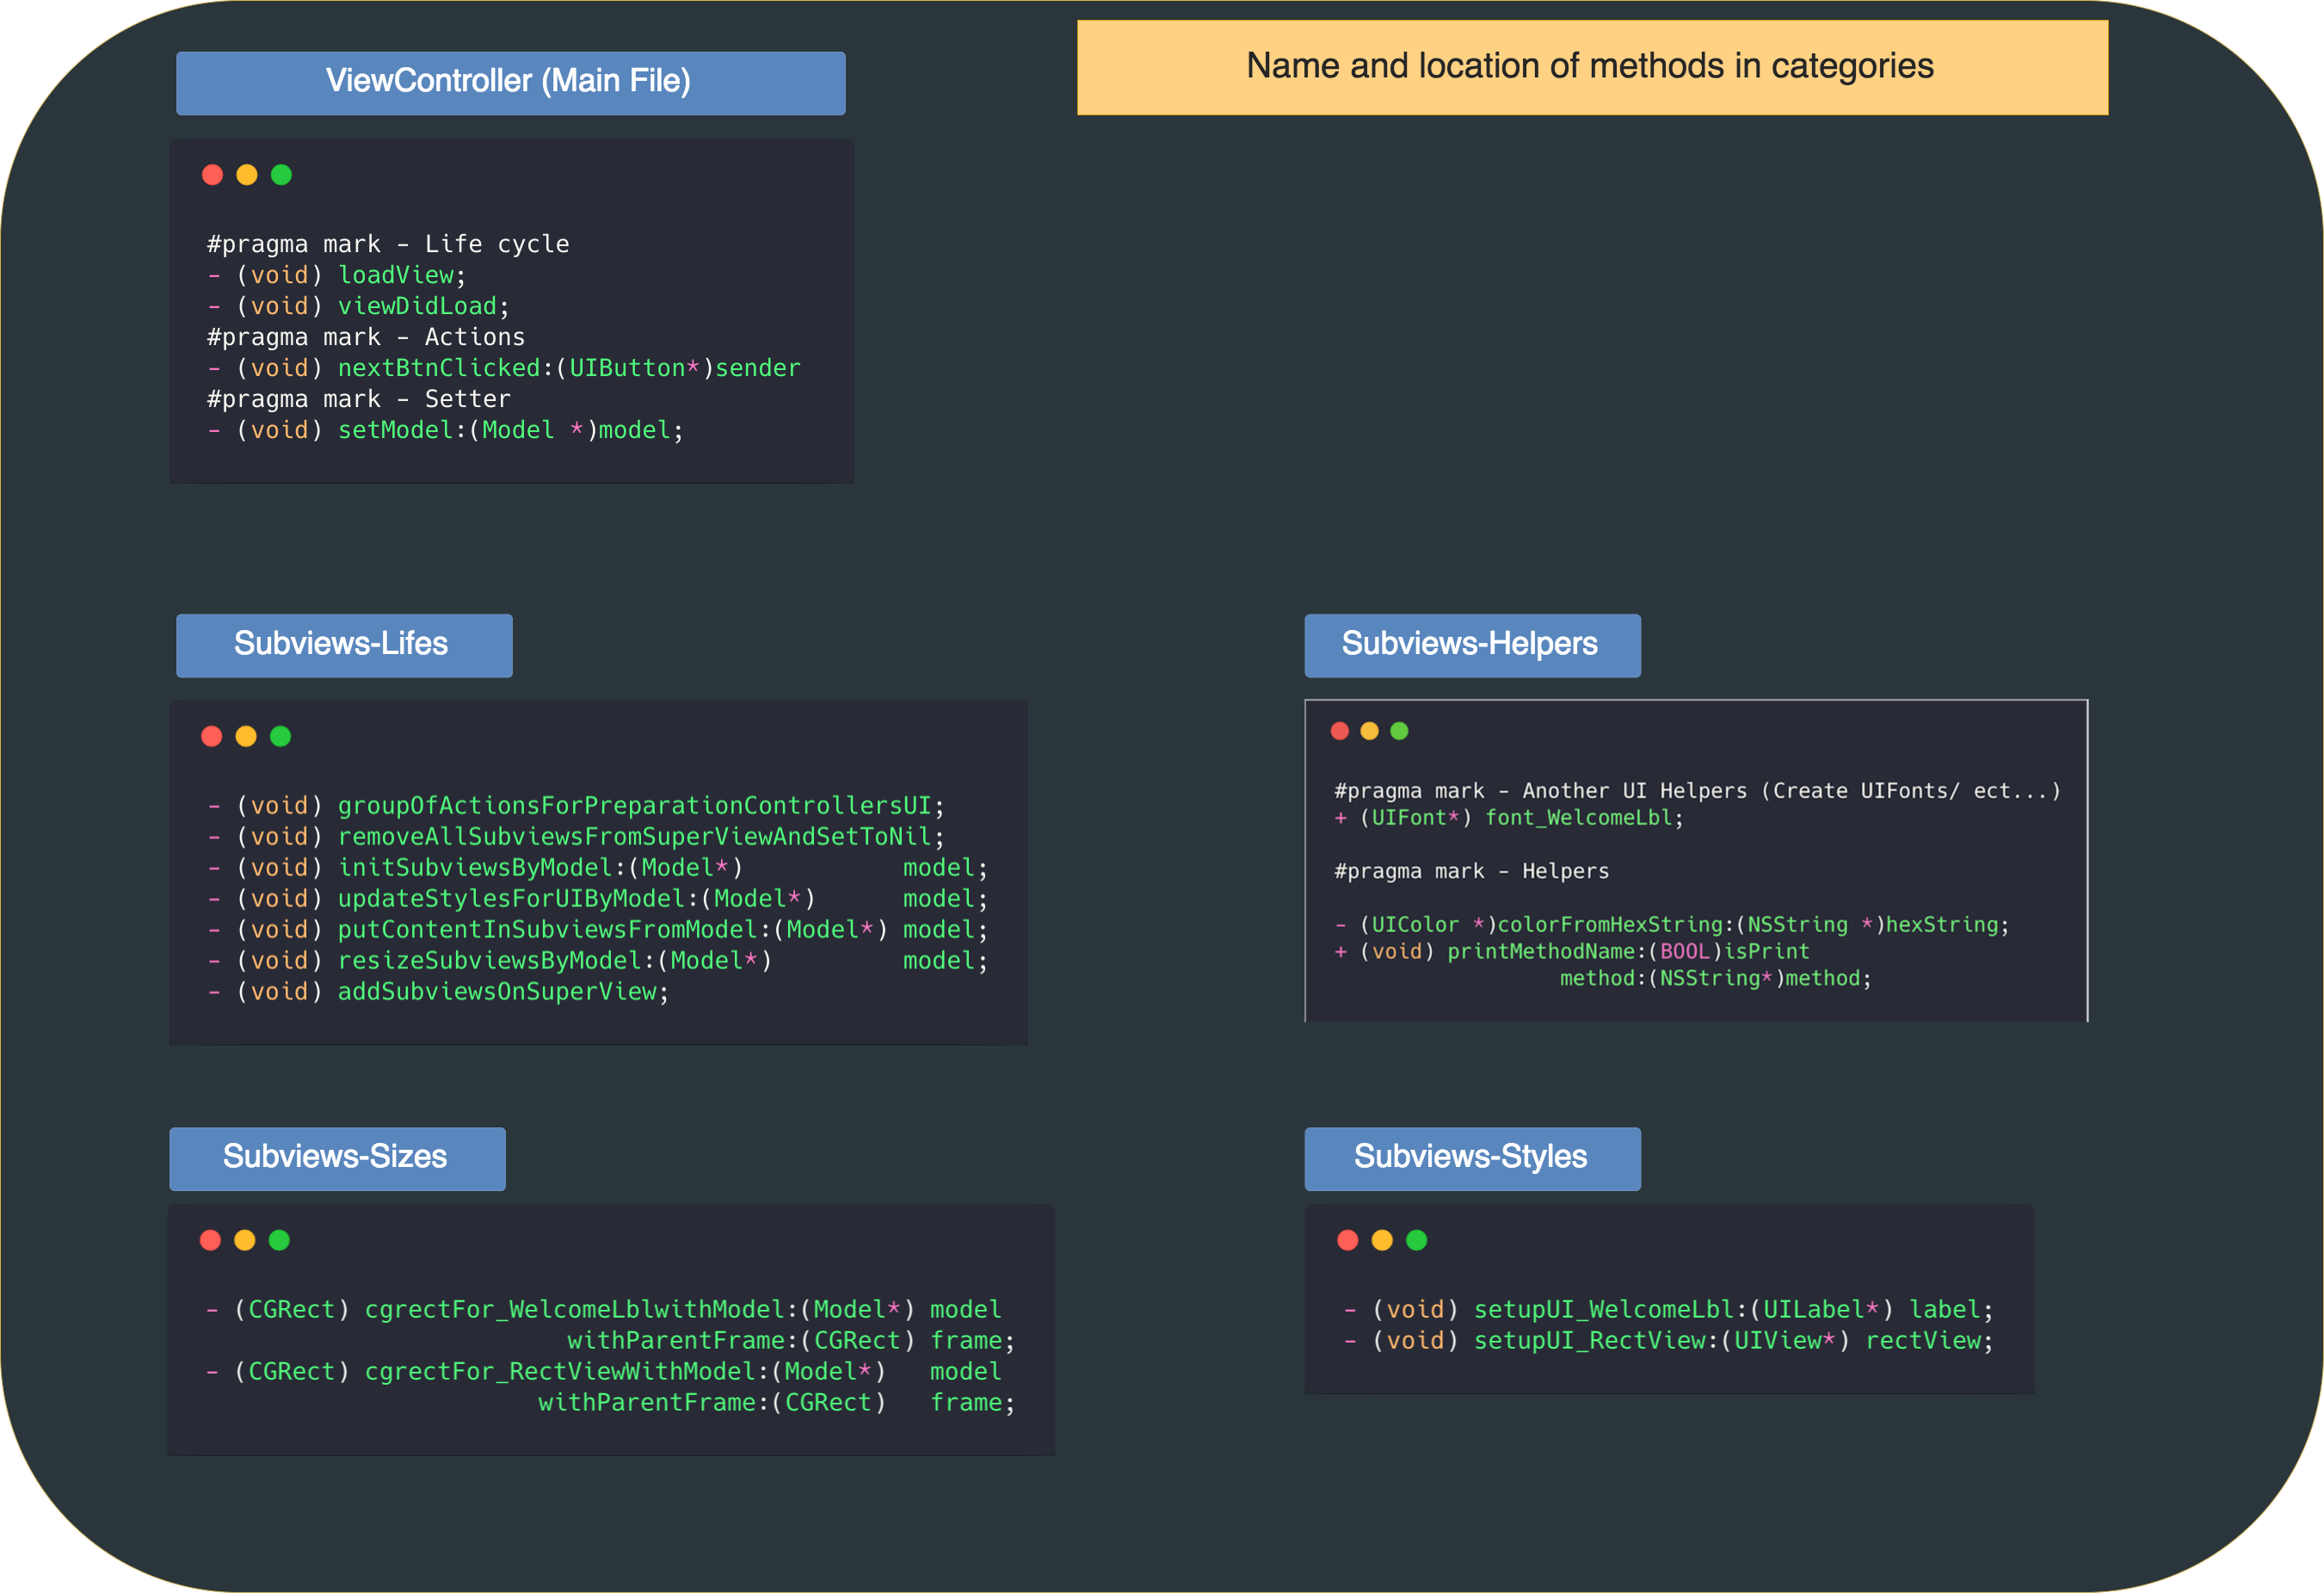This screenshot has height=1593, width=2324.
Task: Click red dot in Subviews-Sizes code window
Action: tap(210, 1241)
